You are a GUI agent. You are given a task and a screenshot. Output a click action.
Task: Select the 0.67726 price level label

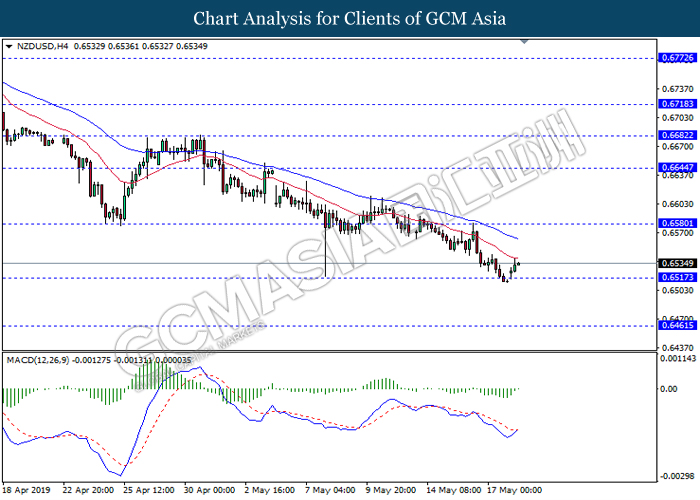tap(678, 58)
